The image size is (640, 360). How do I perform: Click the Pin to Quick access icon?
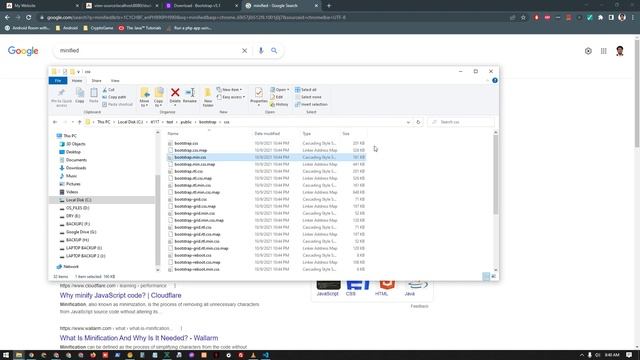[62, 93]
